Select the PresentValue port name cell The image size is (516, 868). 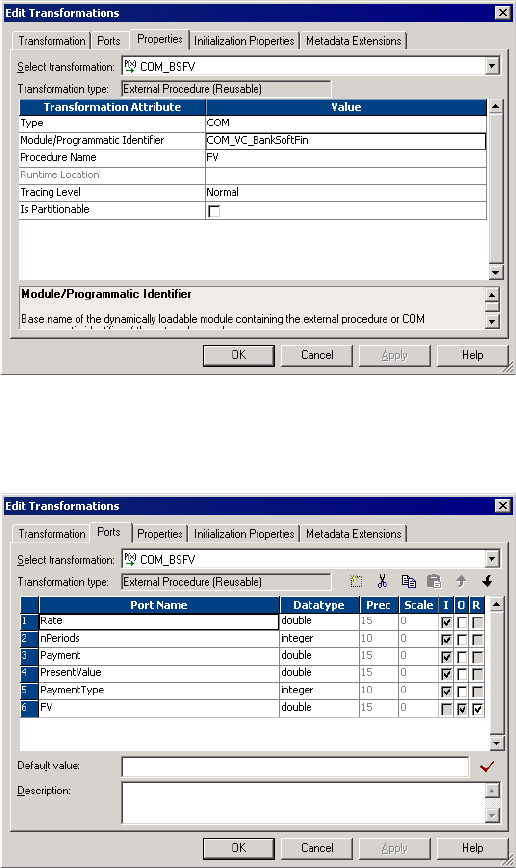[x=159, y=673]
